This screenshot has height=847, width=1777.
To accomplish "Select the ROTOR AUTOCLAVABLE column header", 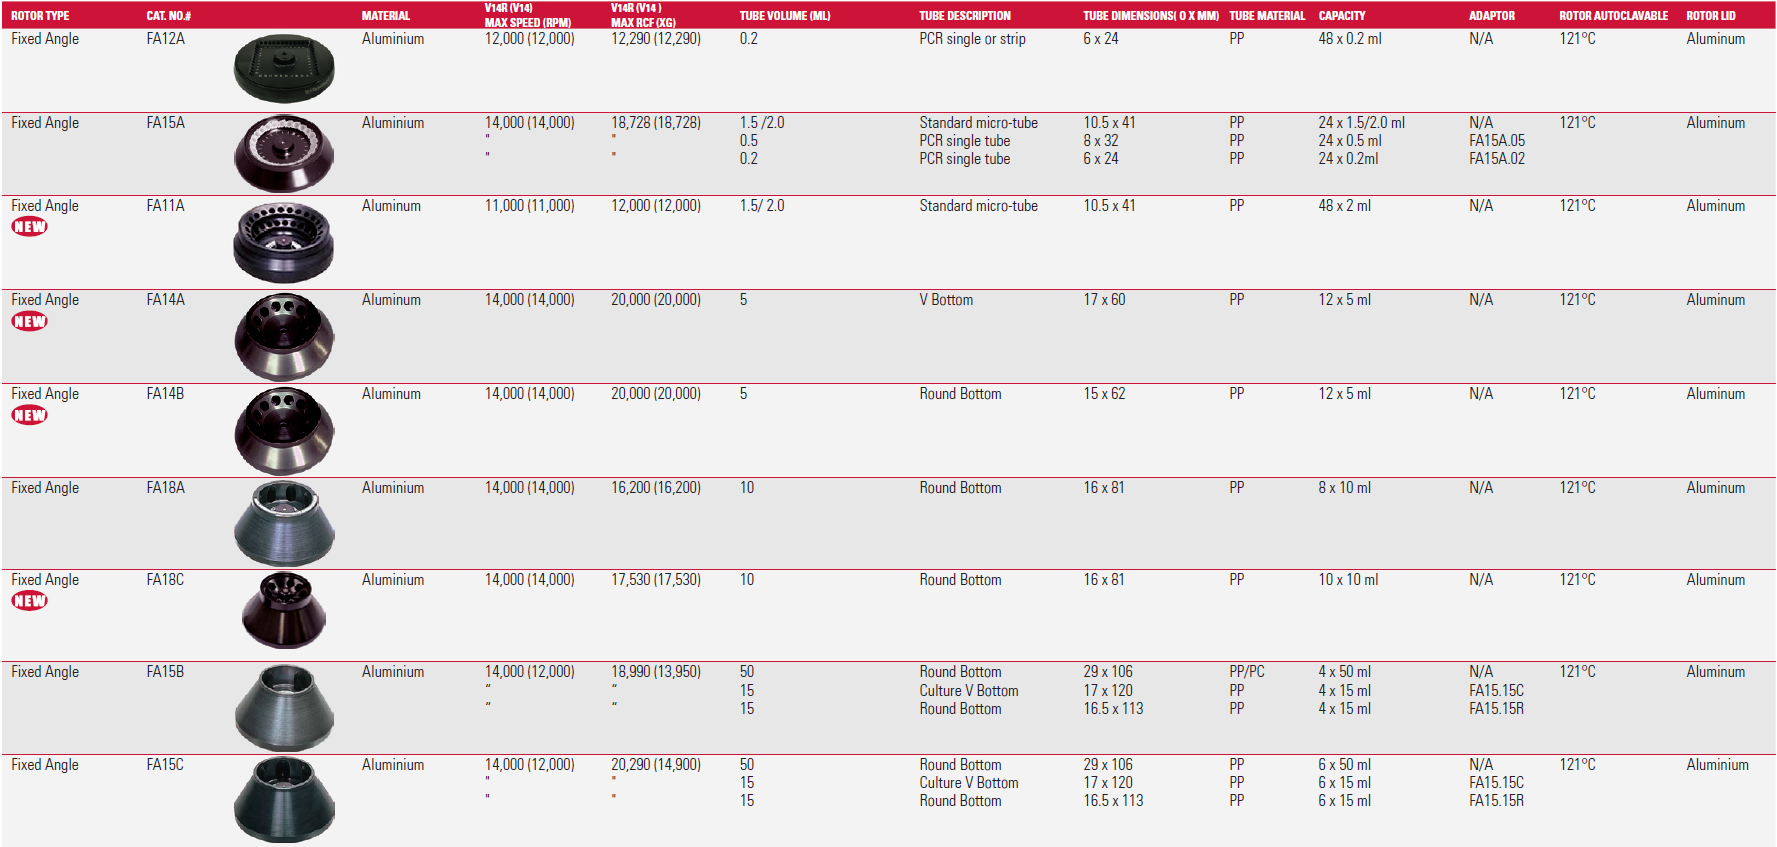I will [1613, 16].
